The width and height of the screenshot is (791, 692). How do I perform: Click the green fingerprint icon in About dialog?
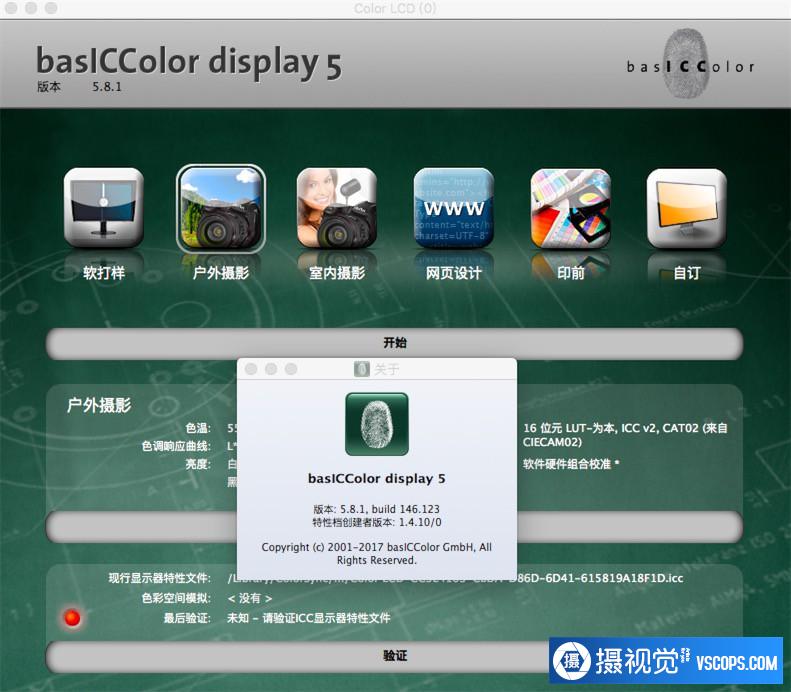pyautogui.click(x=377, y=424)
